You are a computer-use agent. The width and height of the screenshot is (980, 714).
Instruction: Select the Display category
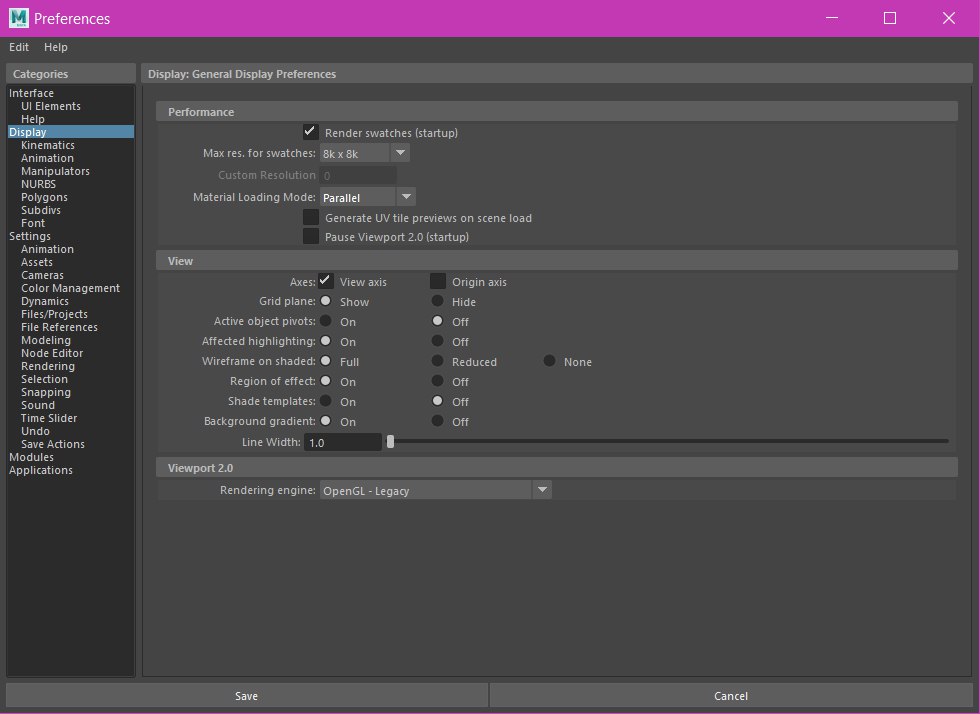[x=71, y=132]
